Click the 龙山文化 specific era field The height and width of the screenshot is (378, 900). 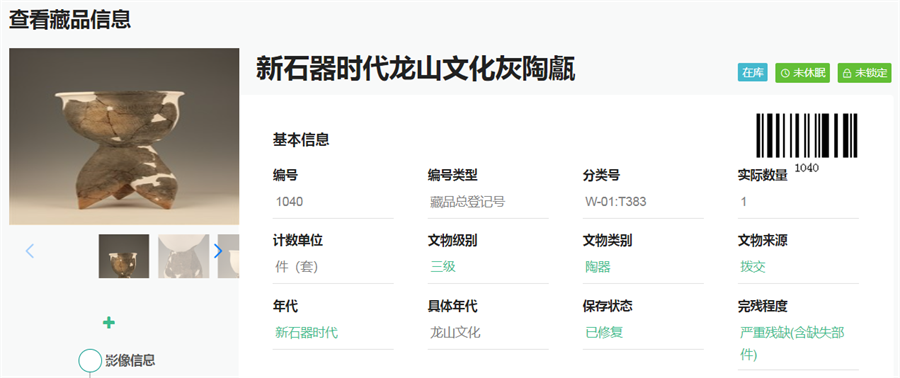point(488,332)
